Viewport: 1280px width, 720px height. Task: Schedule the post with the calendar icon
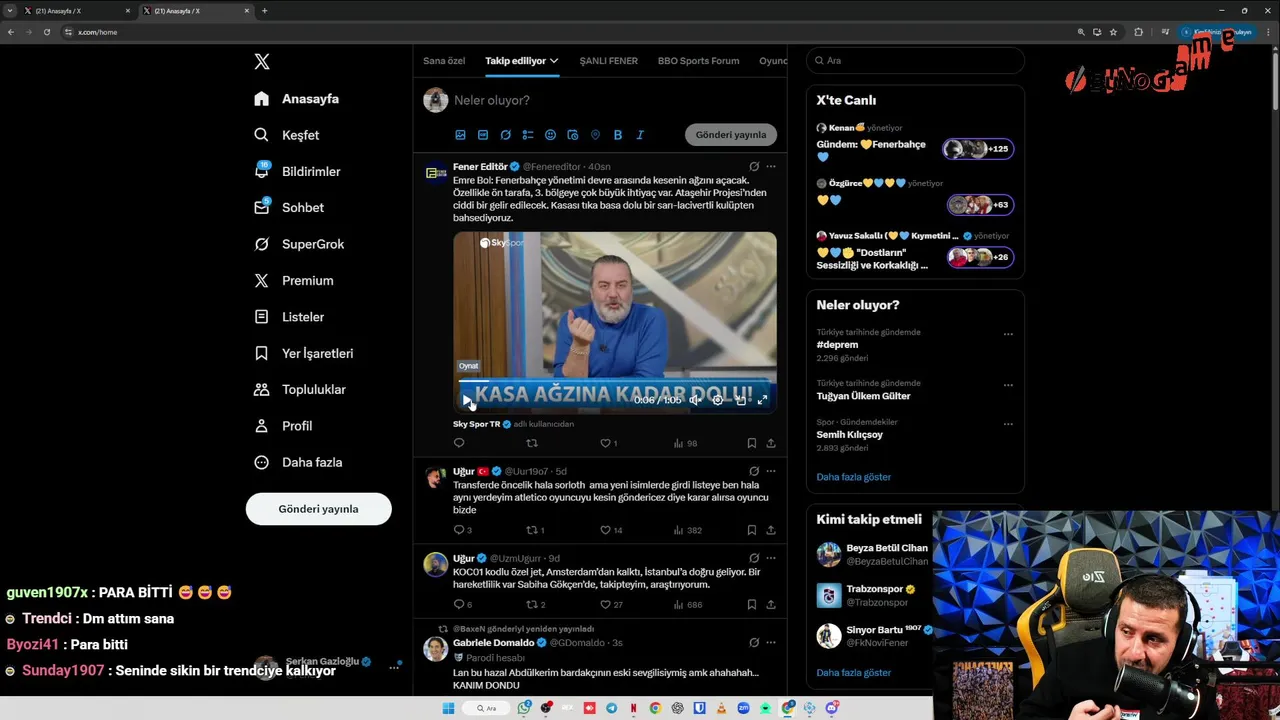tap(573, 135)
